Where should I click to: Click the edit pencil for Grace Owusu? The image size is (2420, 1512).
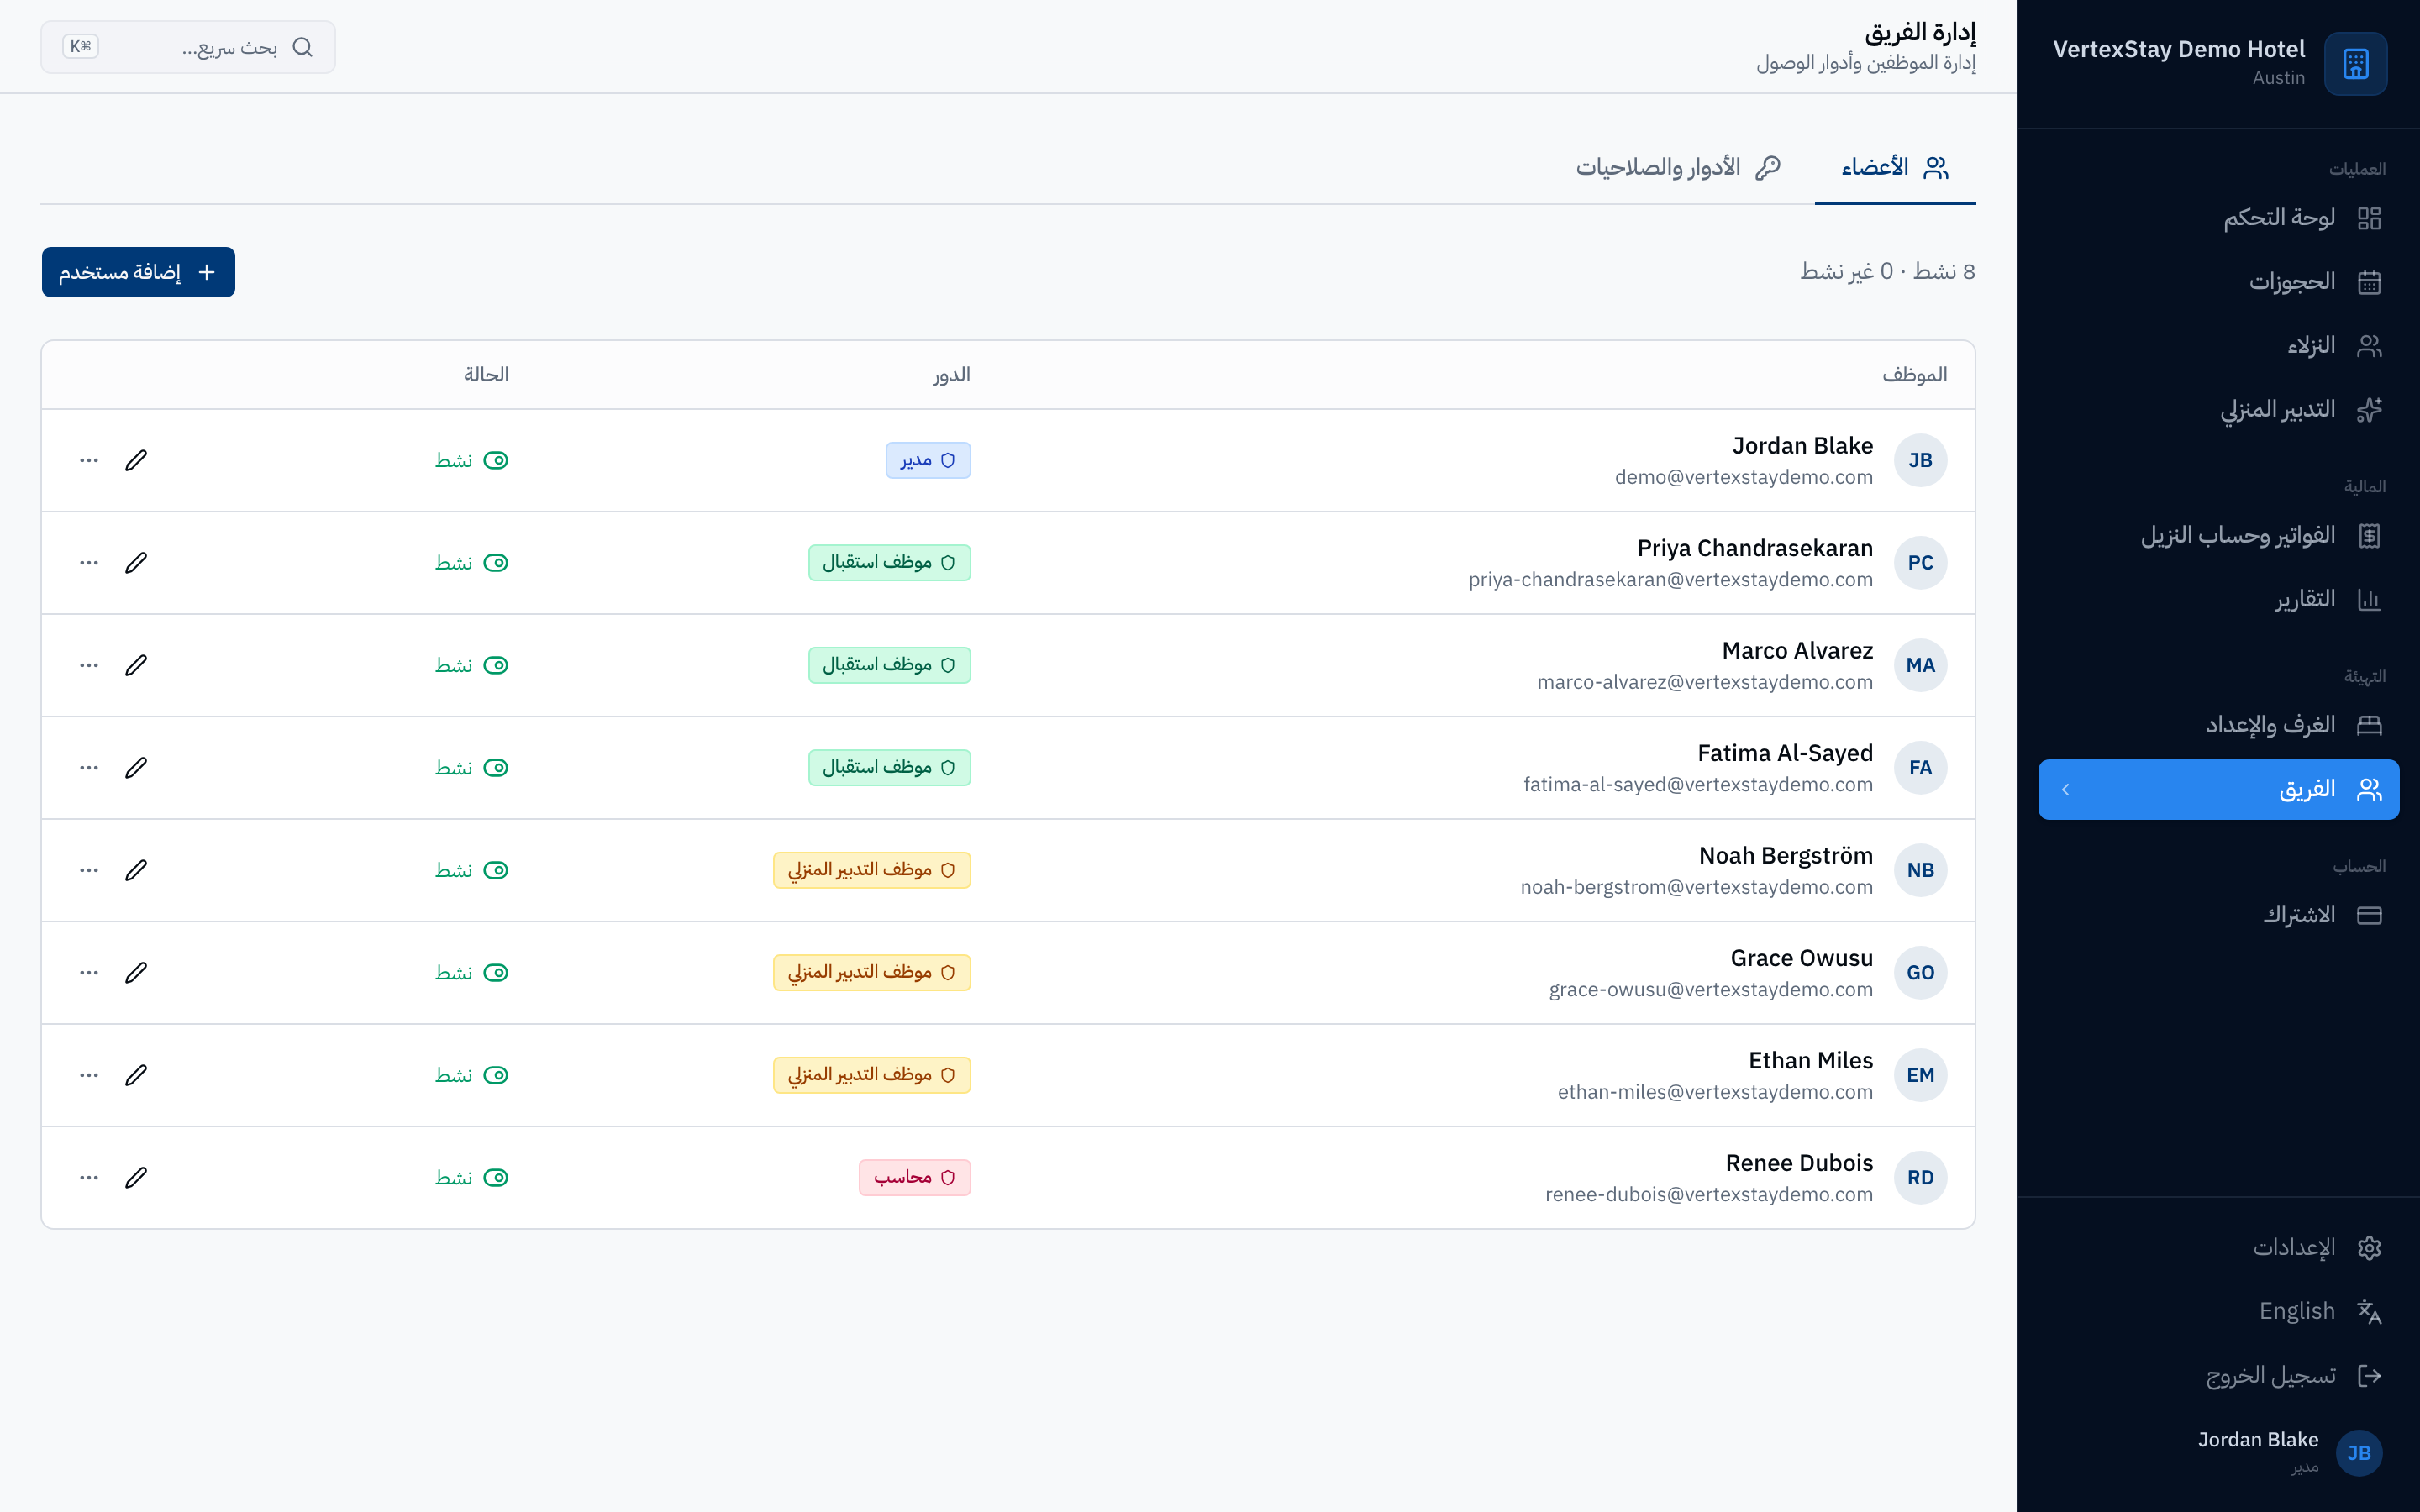pyautogui.click(x=136, y=973)
